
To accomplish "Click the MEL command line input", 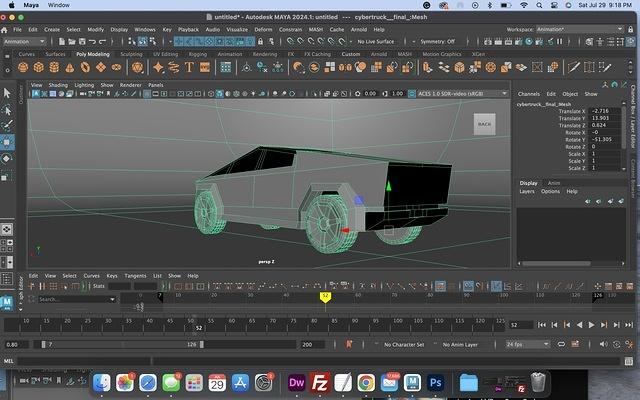I will pos(318,361).
